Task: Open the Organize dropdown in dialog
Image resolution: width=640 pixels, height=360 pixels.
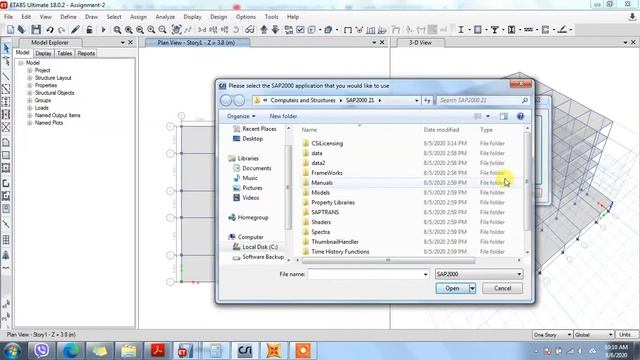Action: coord(241,116)
